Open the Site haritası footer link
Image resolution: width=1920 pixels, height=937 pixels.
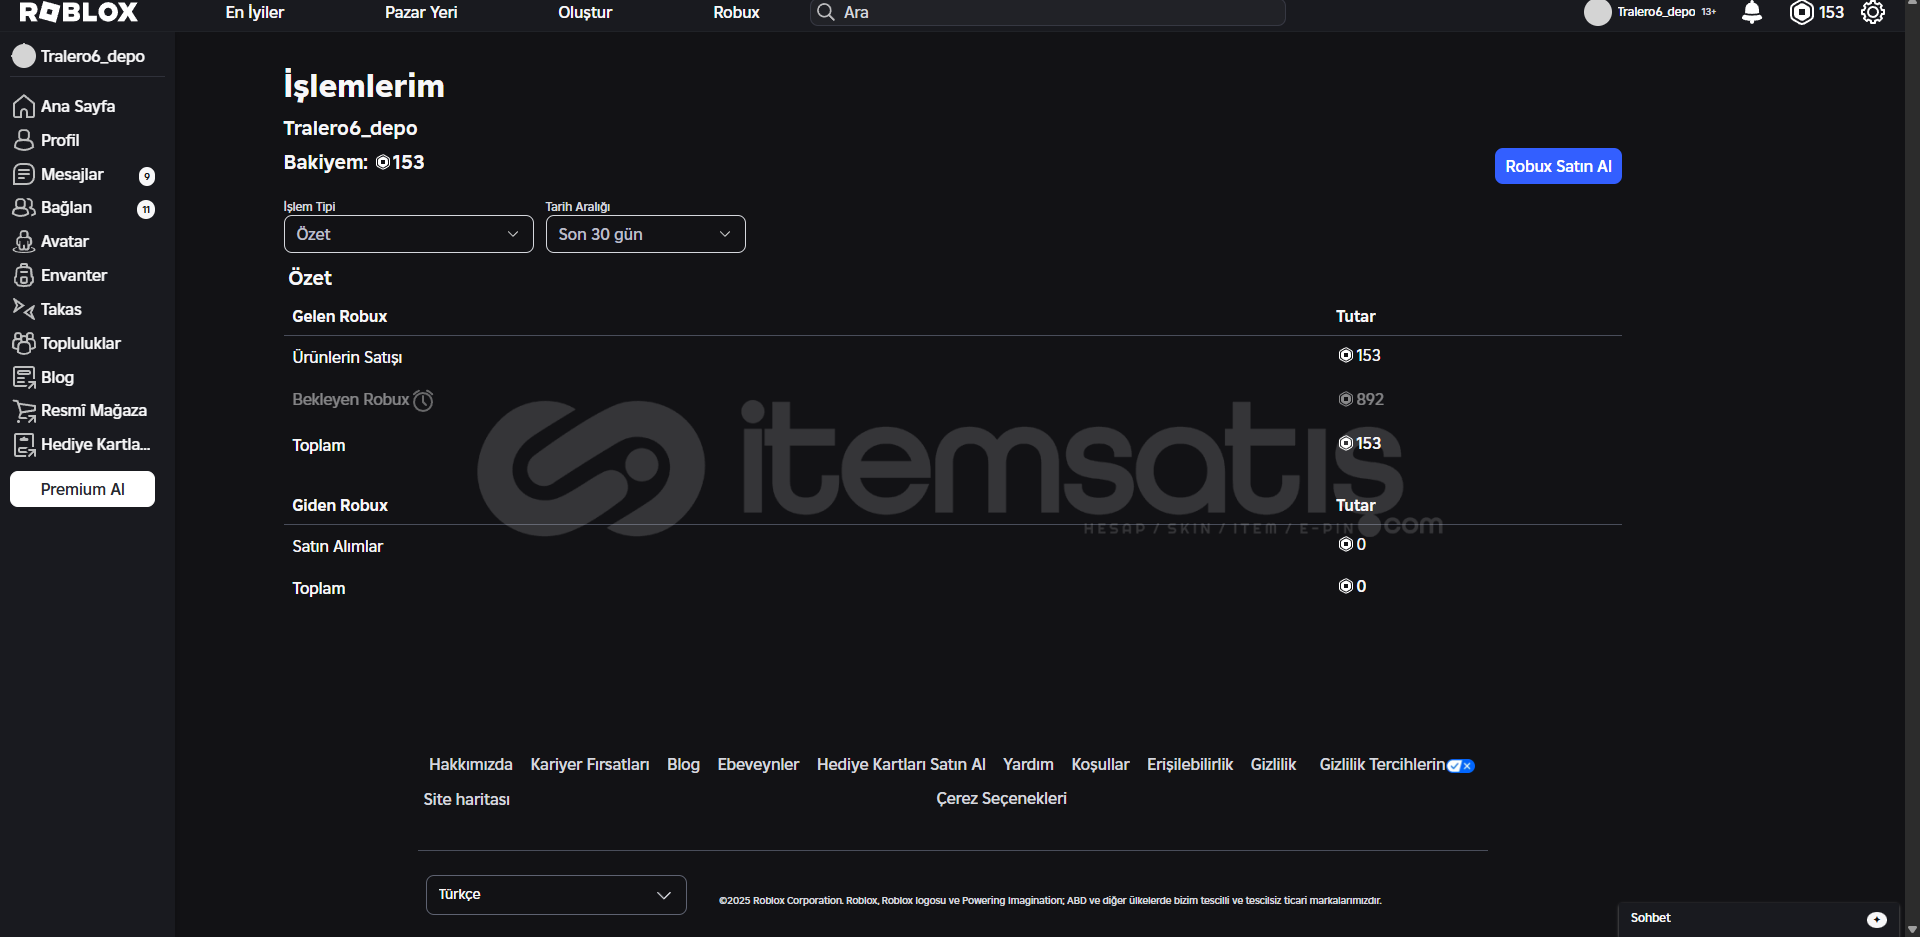click(x=466, y=799)
